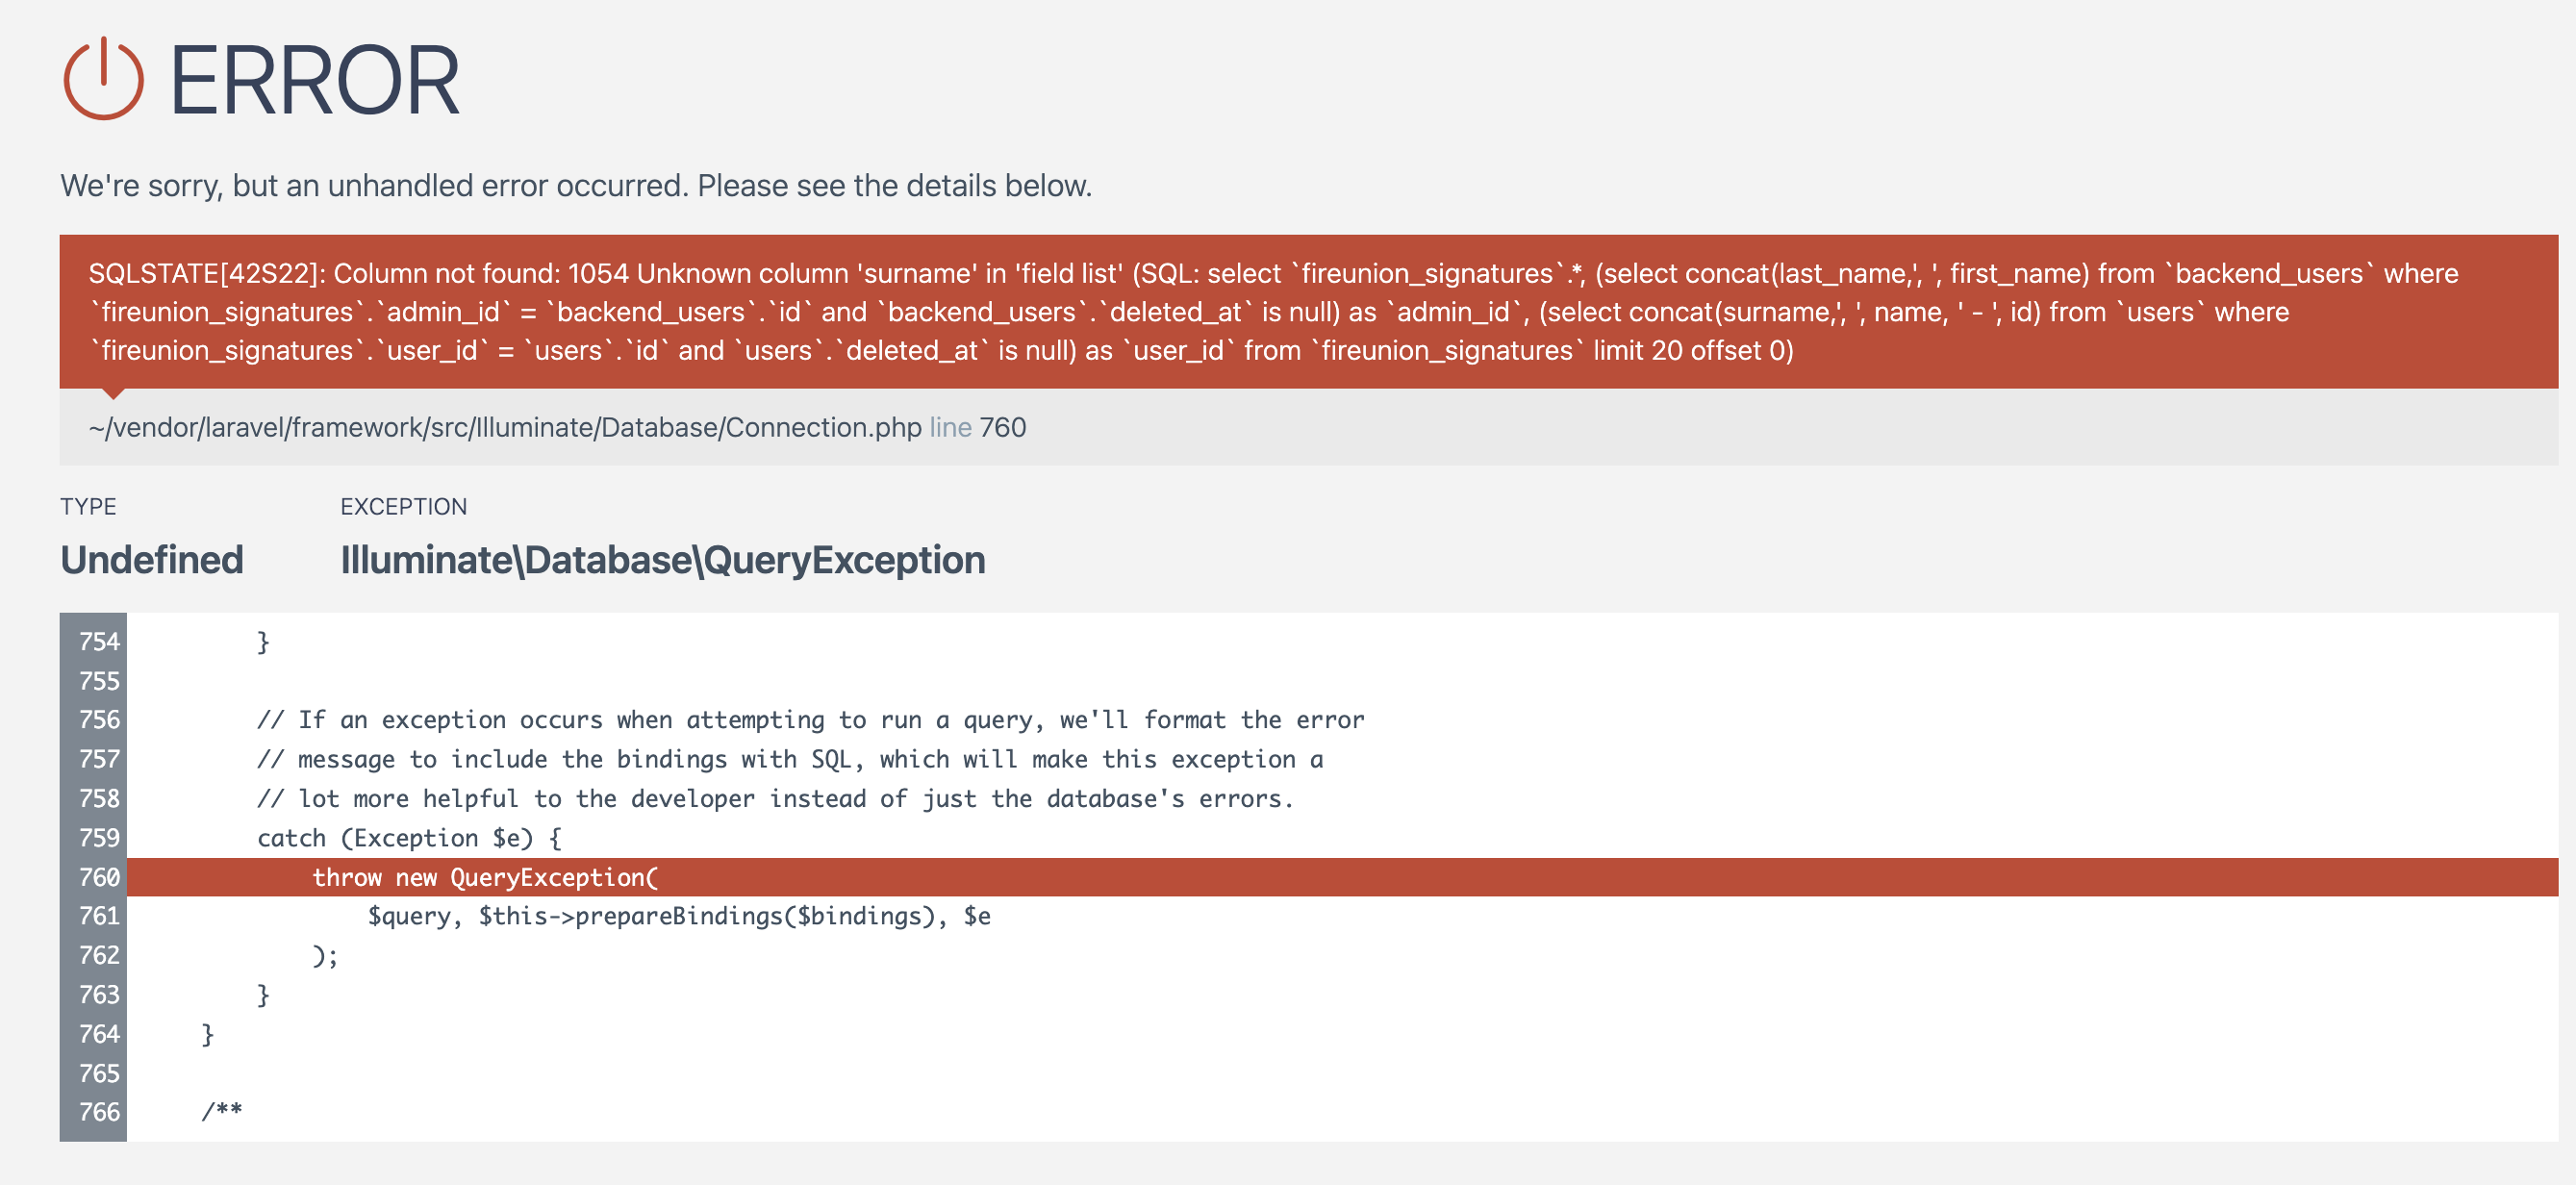
Task: Click the small arrow under the error box
Action: point(114,393)
